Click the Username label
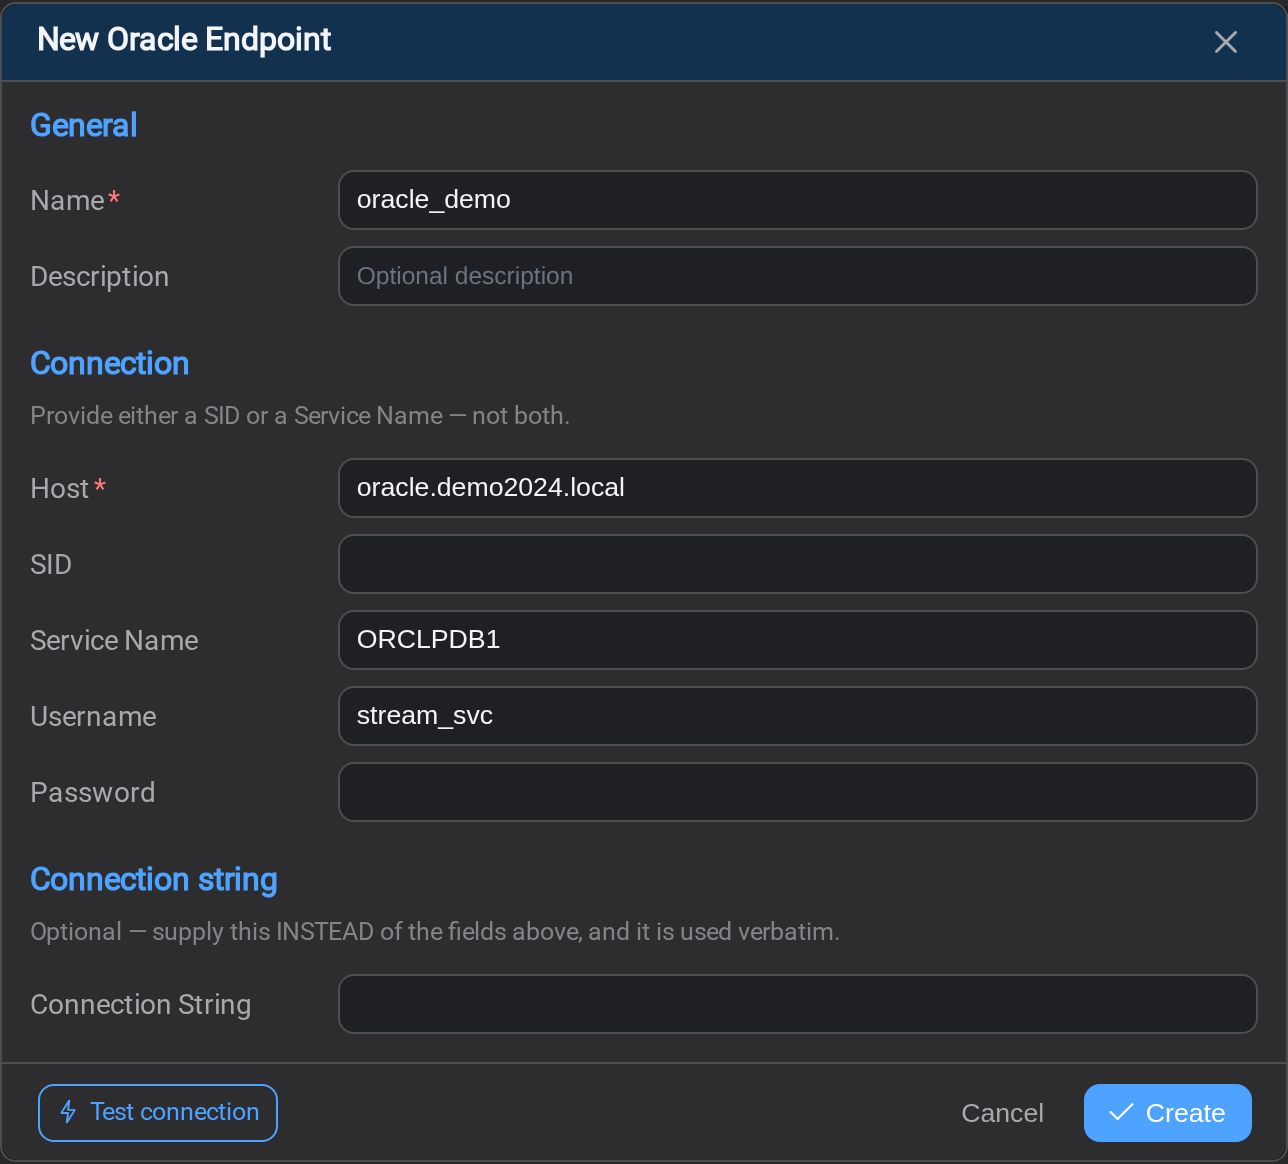 [x=93, y=716]
